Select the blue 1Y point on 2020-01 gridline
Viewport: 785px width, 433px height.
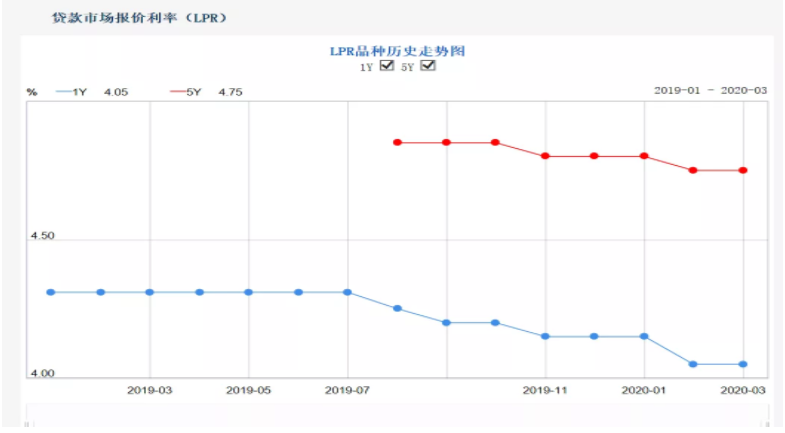coord(644,336)
